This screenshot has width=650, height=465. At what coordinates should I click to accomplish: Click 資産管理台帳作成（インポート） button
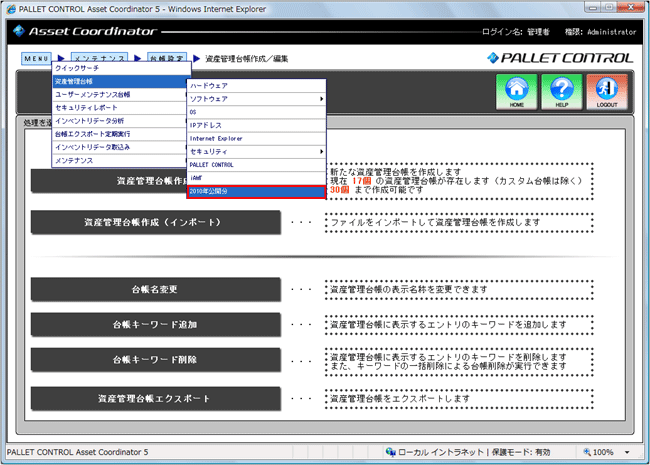156,223
